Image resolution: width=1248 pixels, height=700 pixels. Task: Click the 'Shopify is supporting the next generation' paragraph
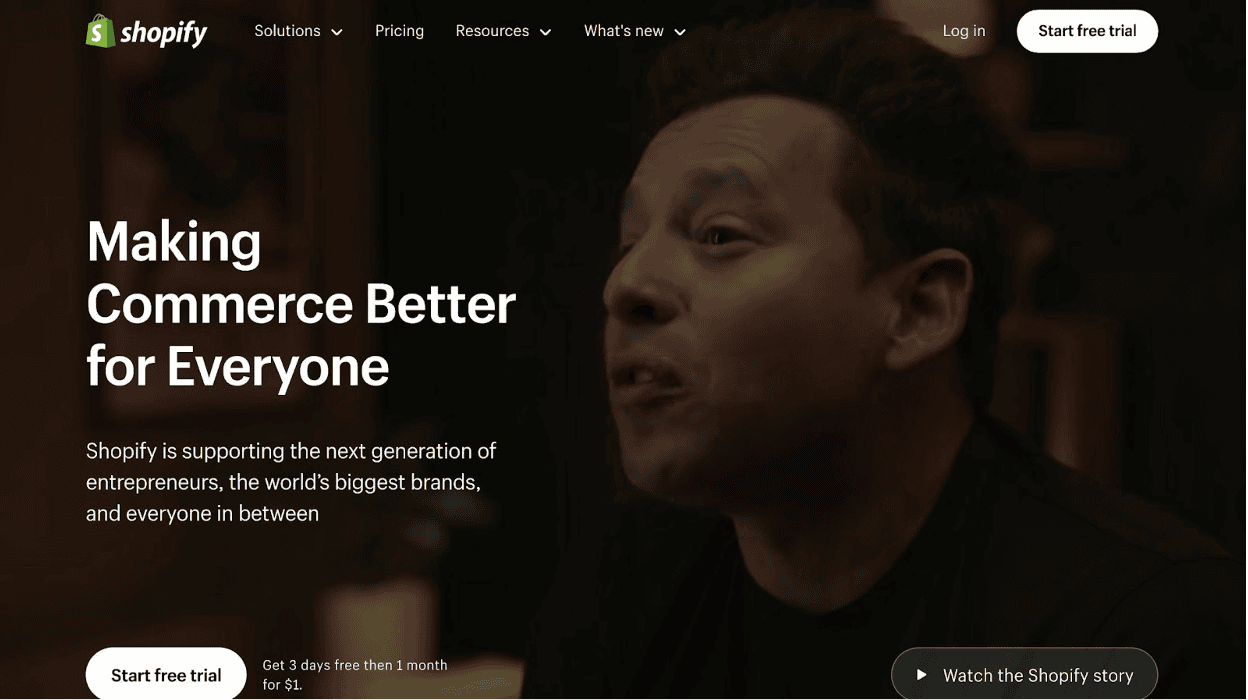coord(291,482)
